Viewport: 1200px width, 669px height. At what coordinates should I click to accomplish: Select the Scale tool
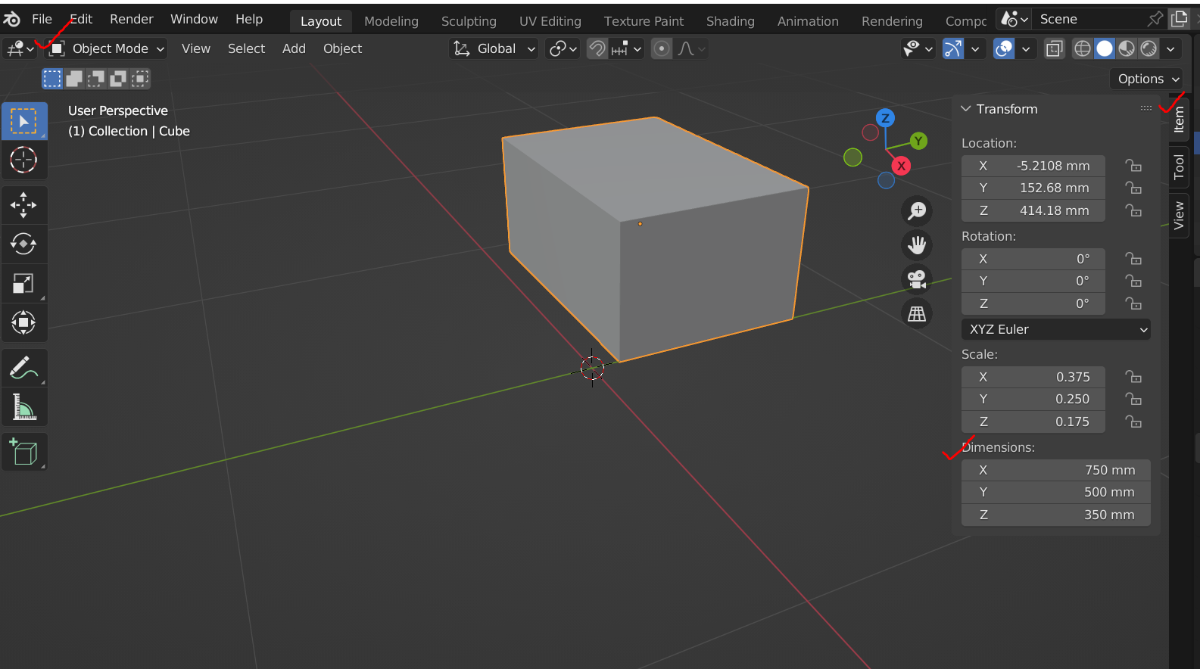[x=23, y=283]
